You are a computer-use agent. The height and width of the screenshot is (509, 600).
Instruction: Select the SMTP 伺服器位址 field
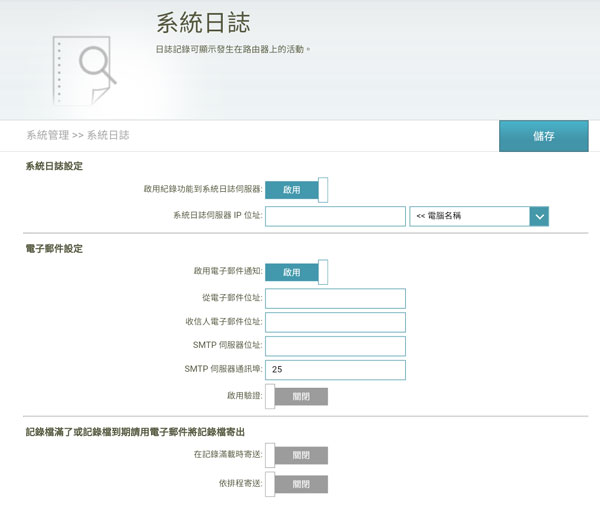coord(335,346)
